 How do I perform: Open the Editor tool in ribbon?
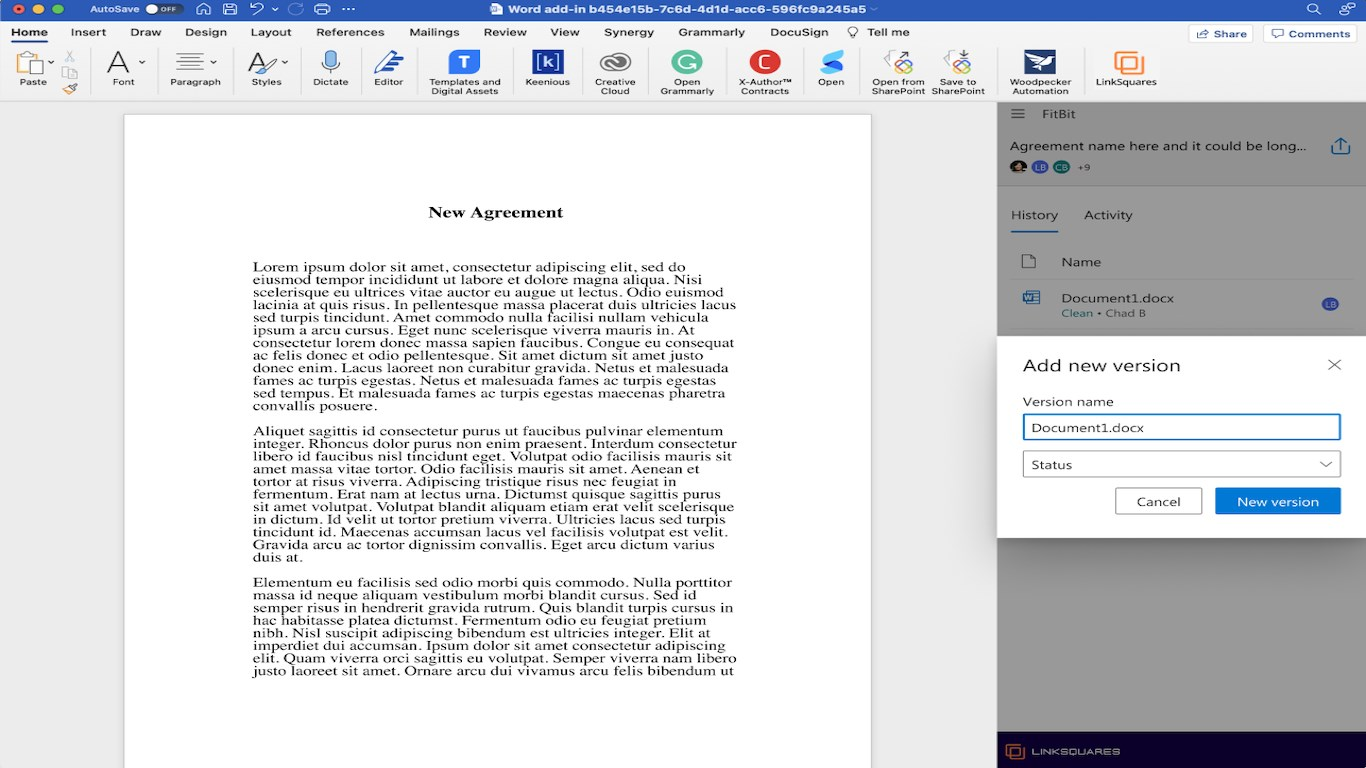[x=388, y=64]
